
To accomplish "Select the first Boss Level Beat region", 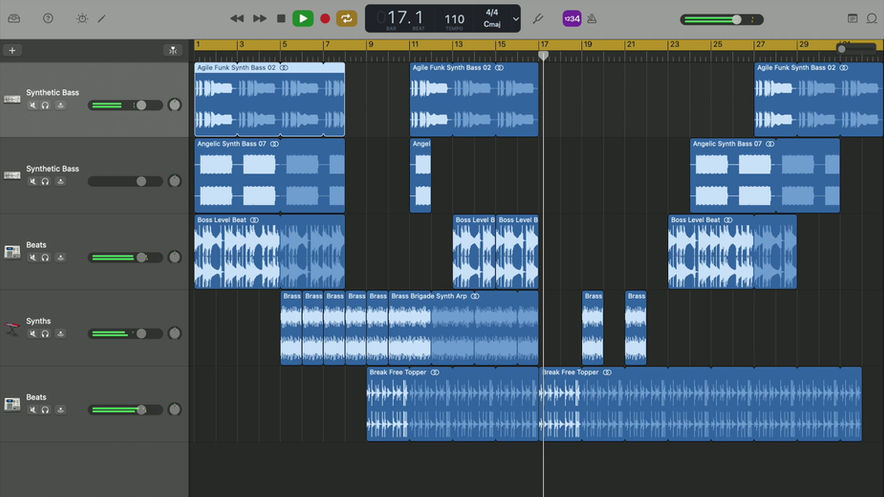I will [x=269, y=251].
